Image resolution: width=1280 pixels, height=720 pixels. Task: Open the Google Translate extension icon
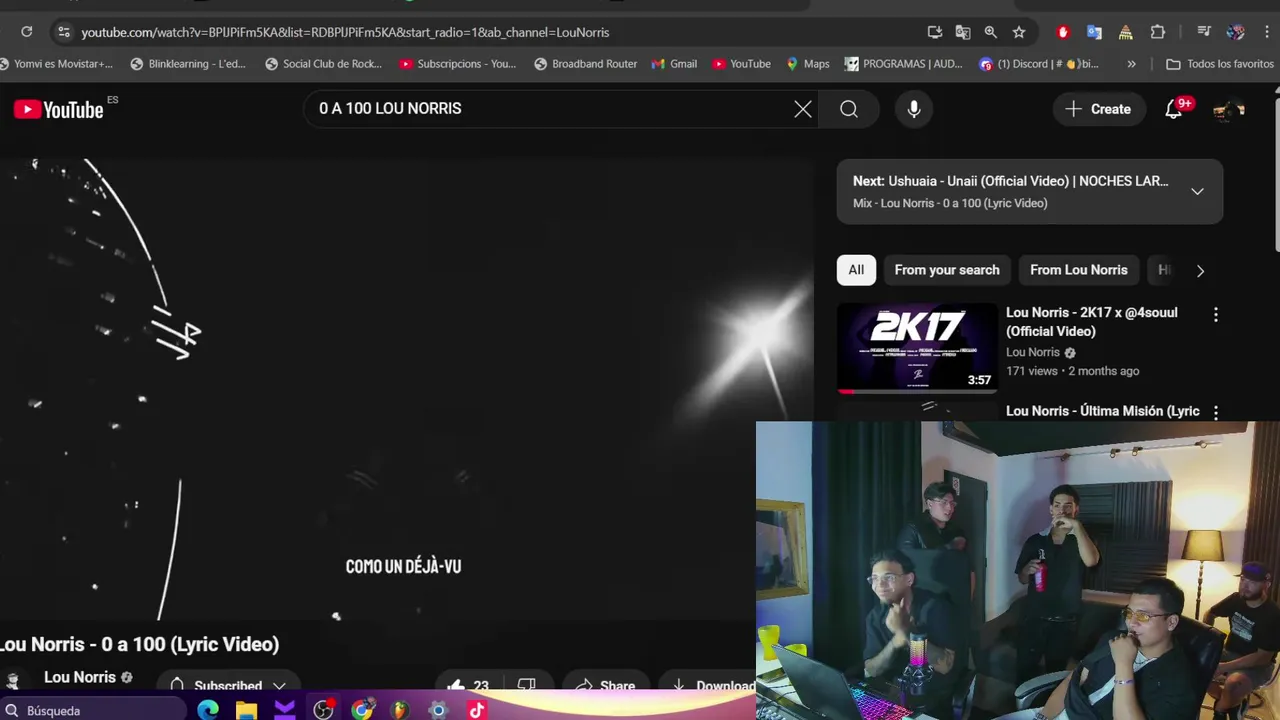(x=1094, y=32)
